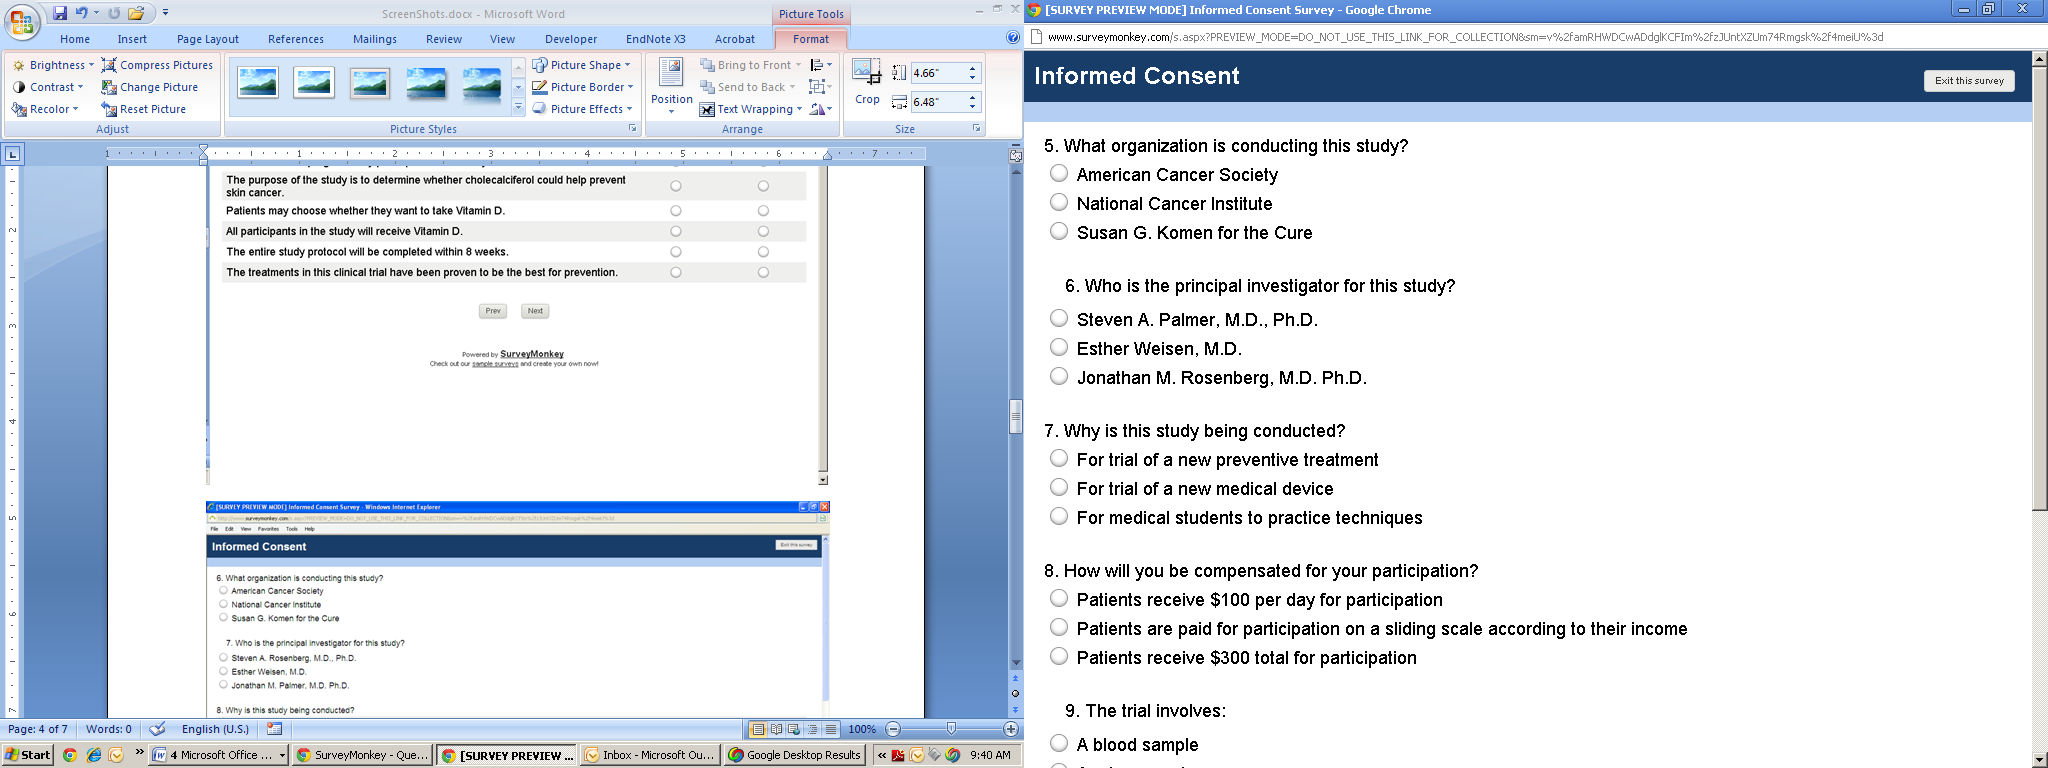Switch to Draft view
This screenshot has height=768, width=2048.
830,729
